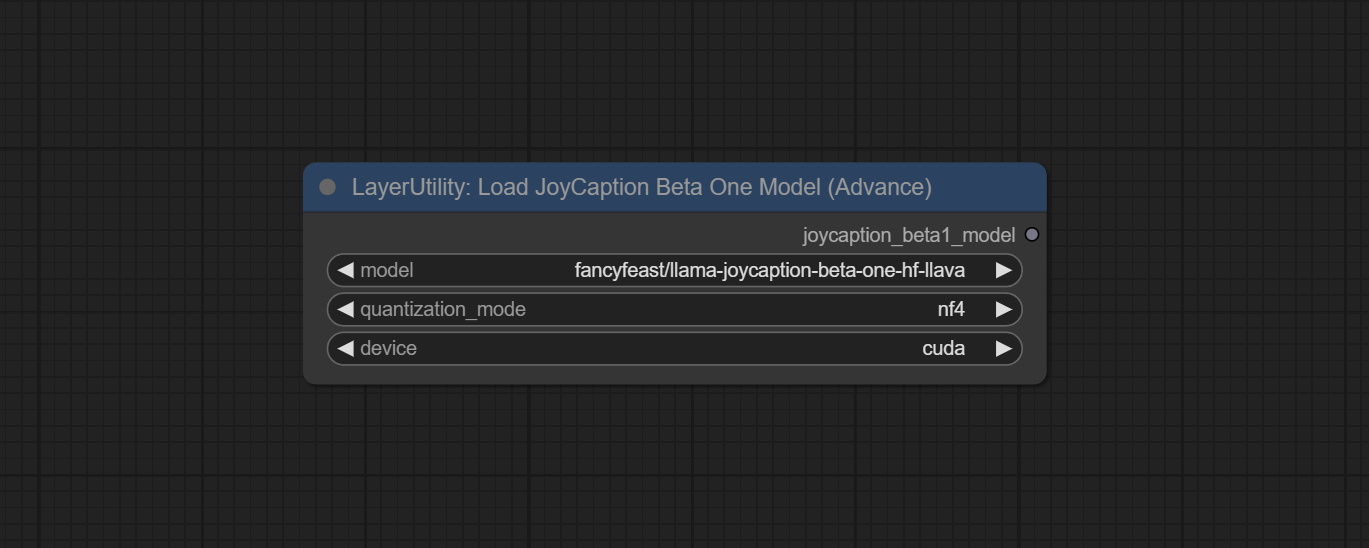Switch to previous model with left arrow
The width and height of the screenshot is (1369, 548).
tap(345, 270)
